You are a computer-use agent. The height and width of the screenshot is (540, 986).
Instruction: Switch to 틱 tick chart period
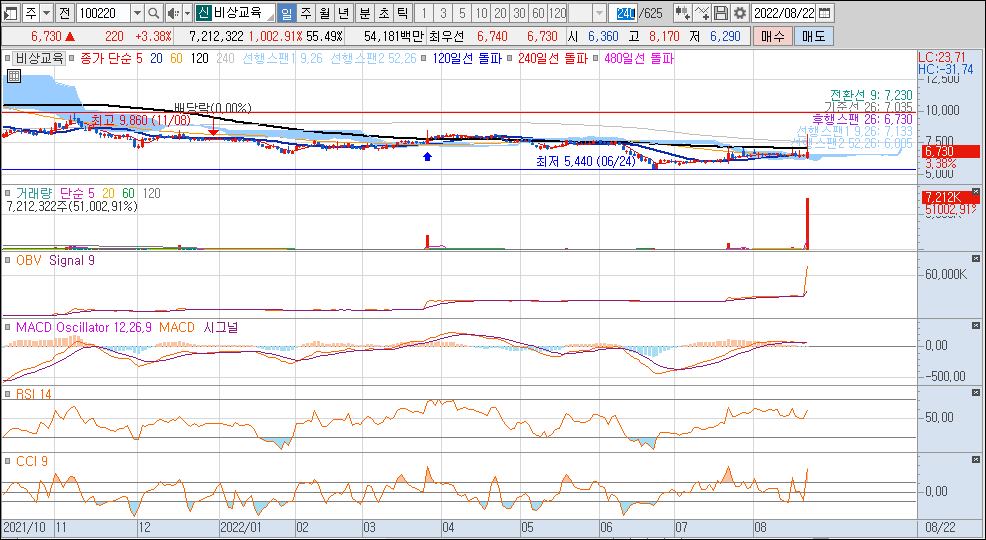click(402, 13)
